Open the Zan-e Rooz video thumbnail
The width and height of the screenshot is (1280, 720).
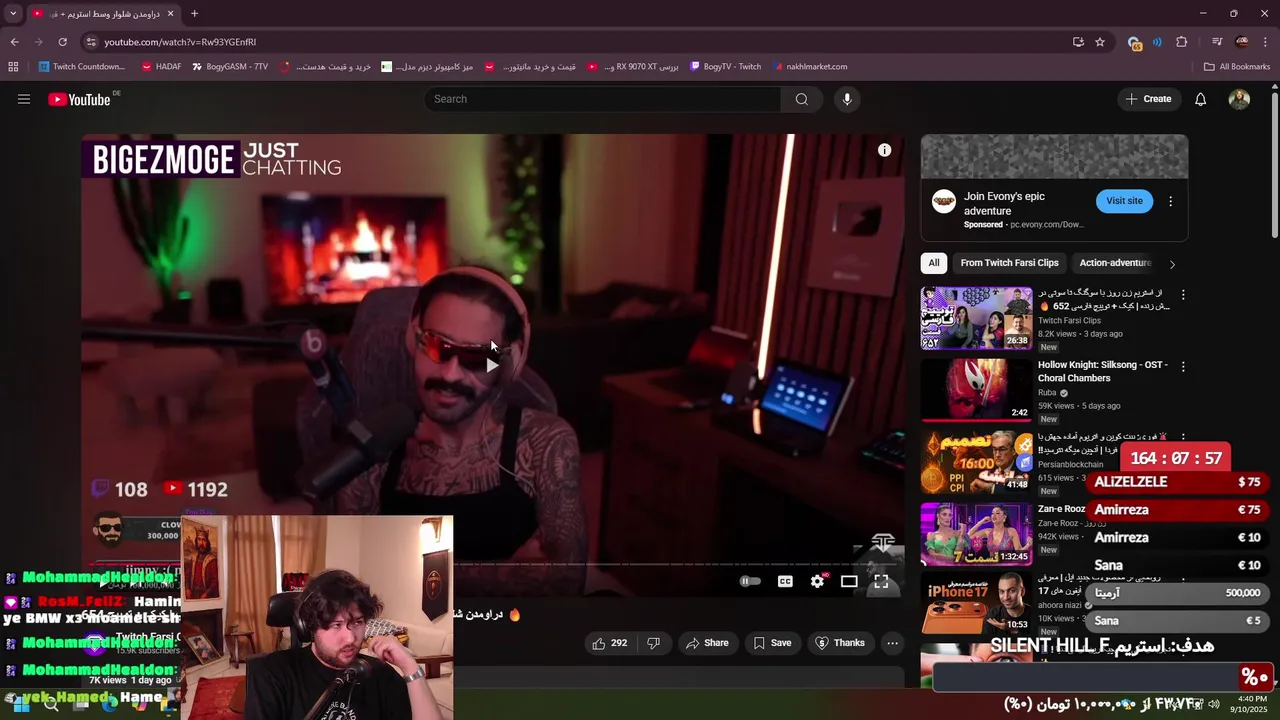(x=976, y=533)
